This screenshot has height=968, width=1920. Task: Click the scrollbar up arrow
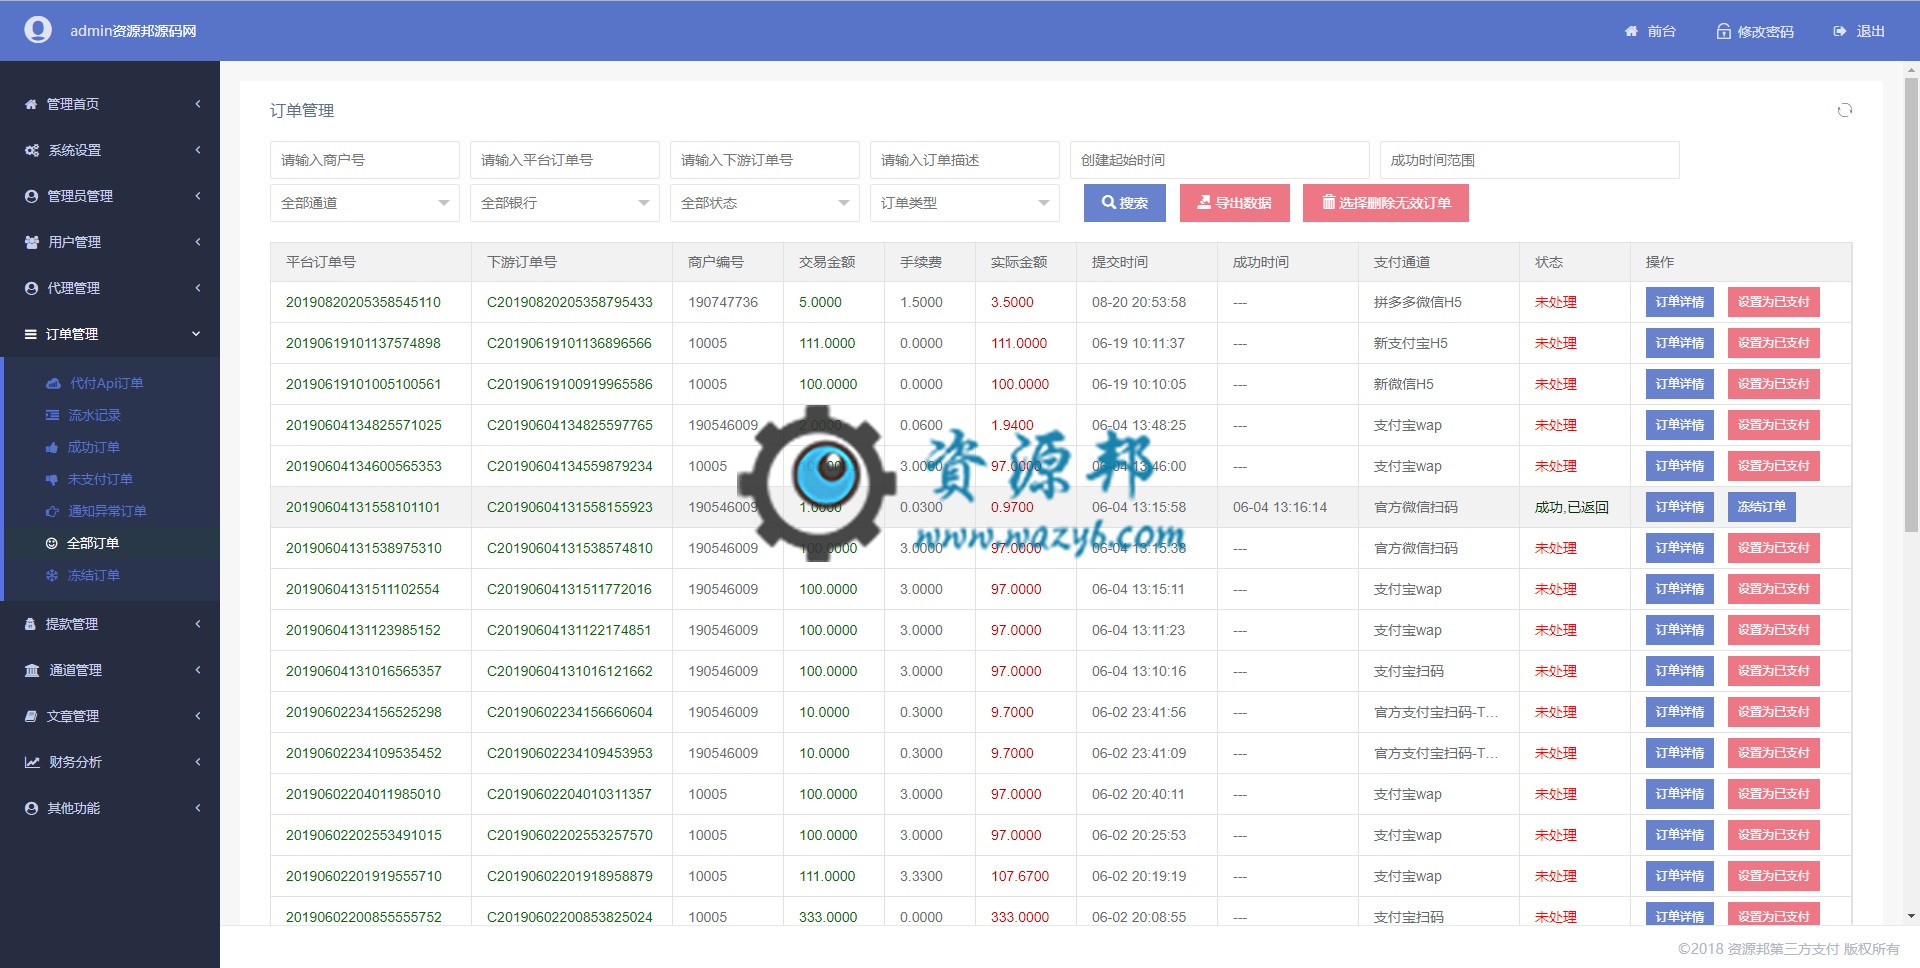(x=1911, y=69)
